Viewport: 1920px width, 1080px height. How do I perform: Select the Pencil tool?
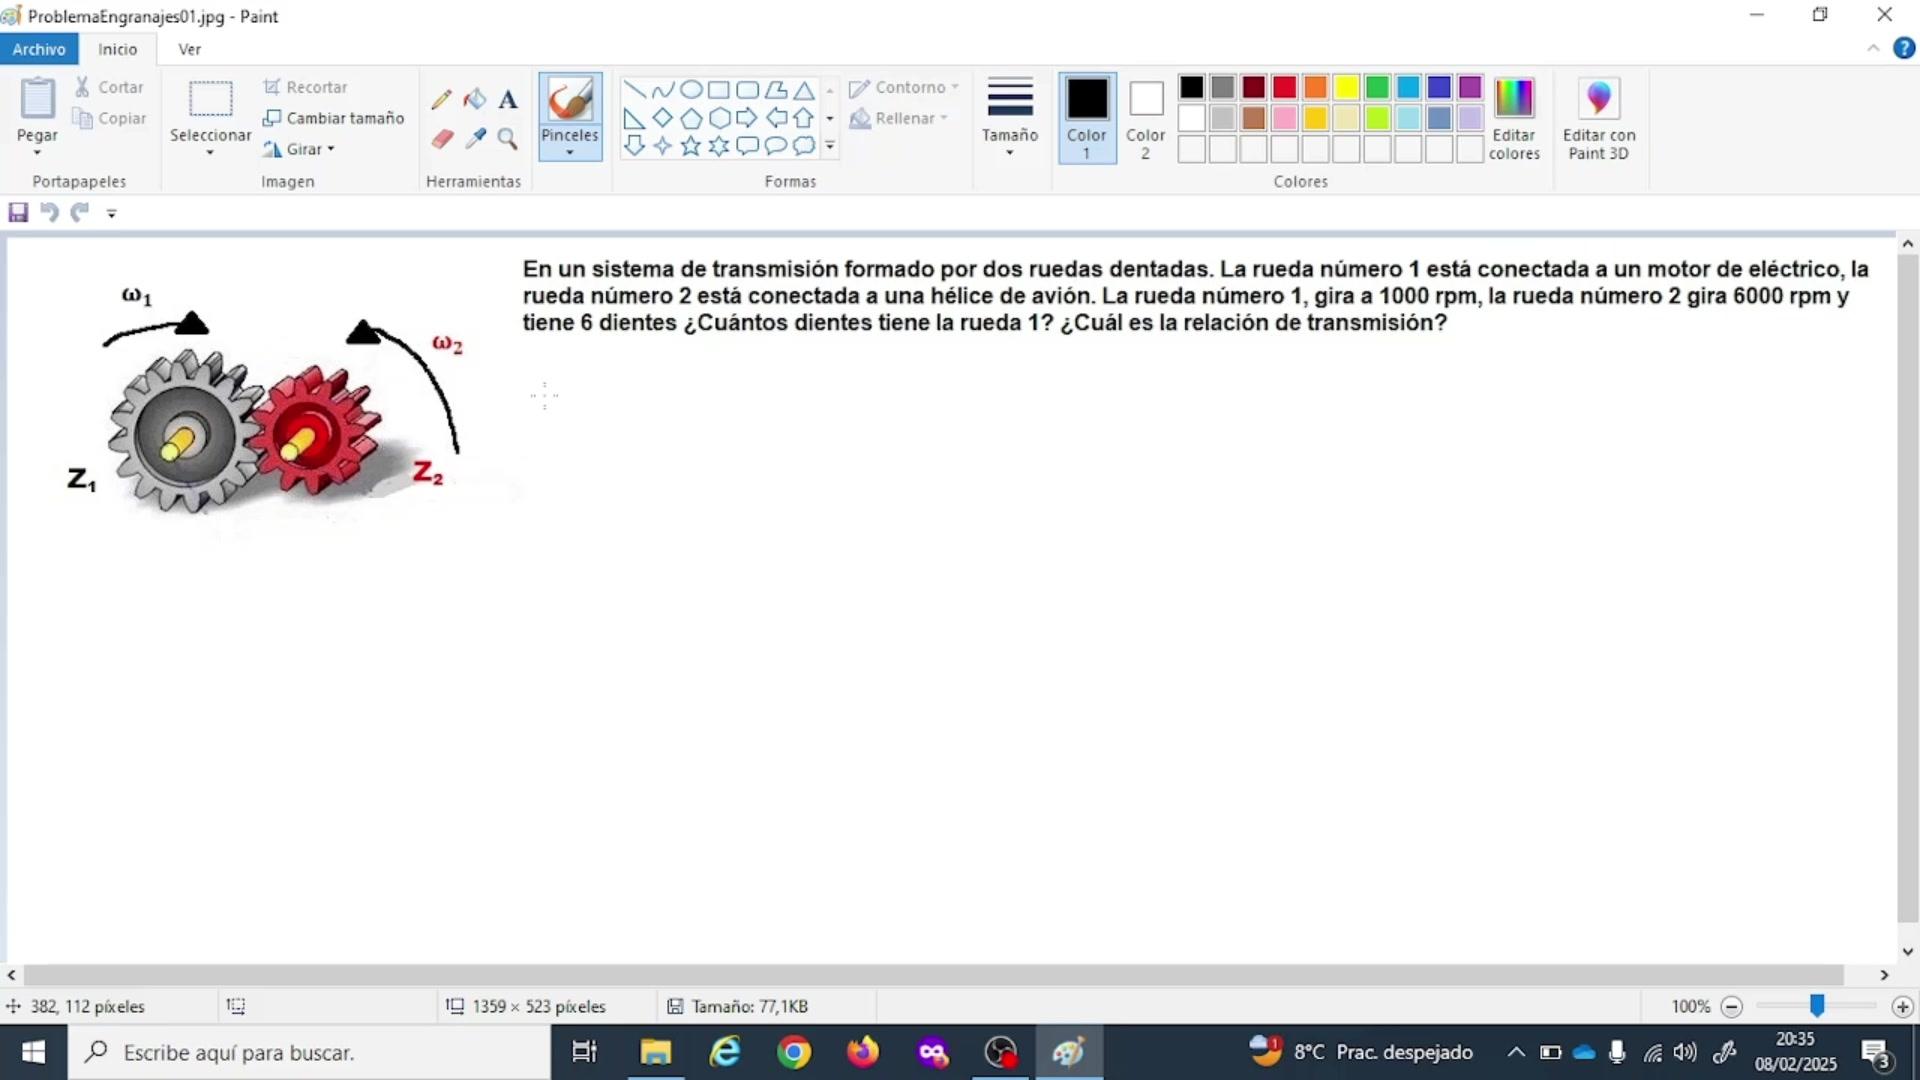coord(441,99)
